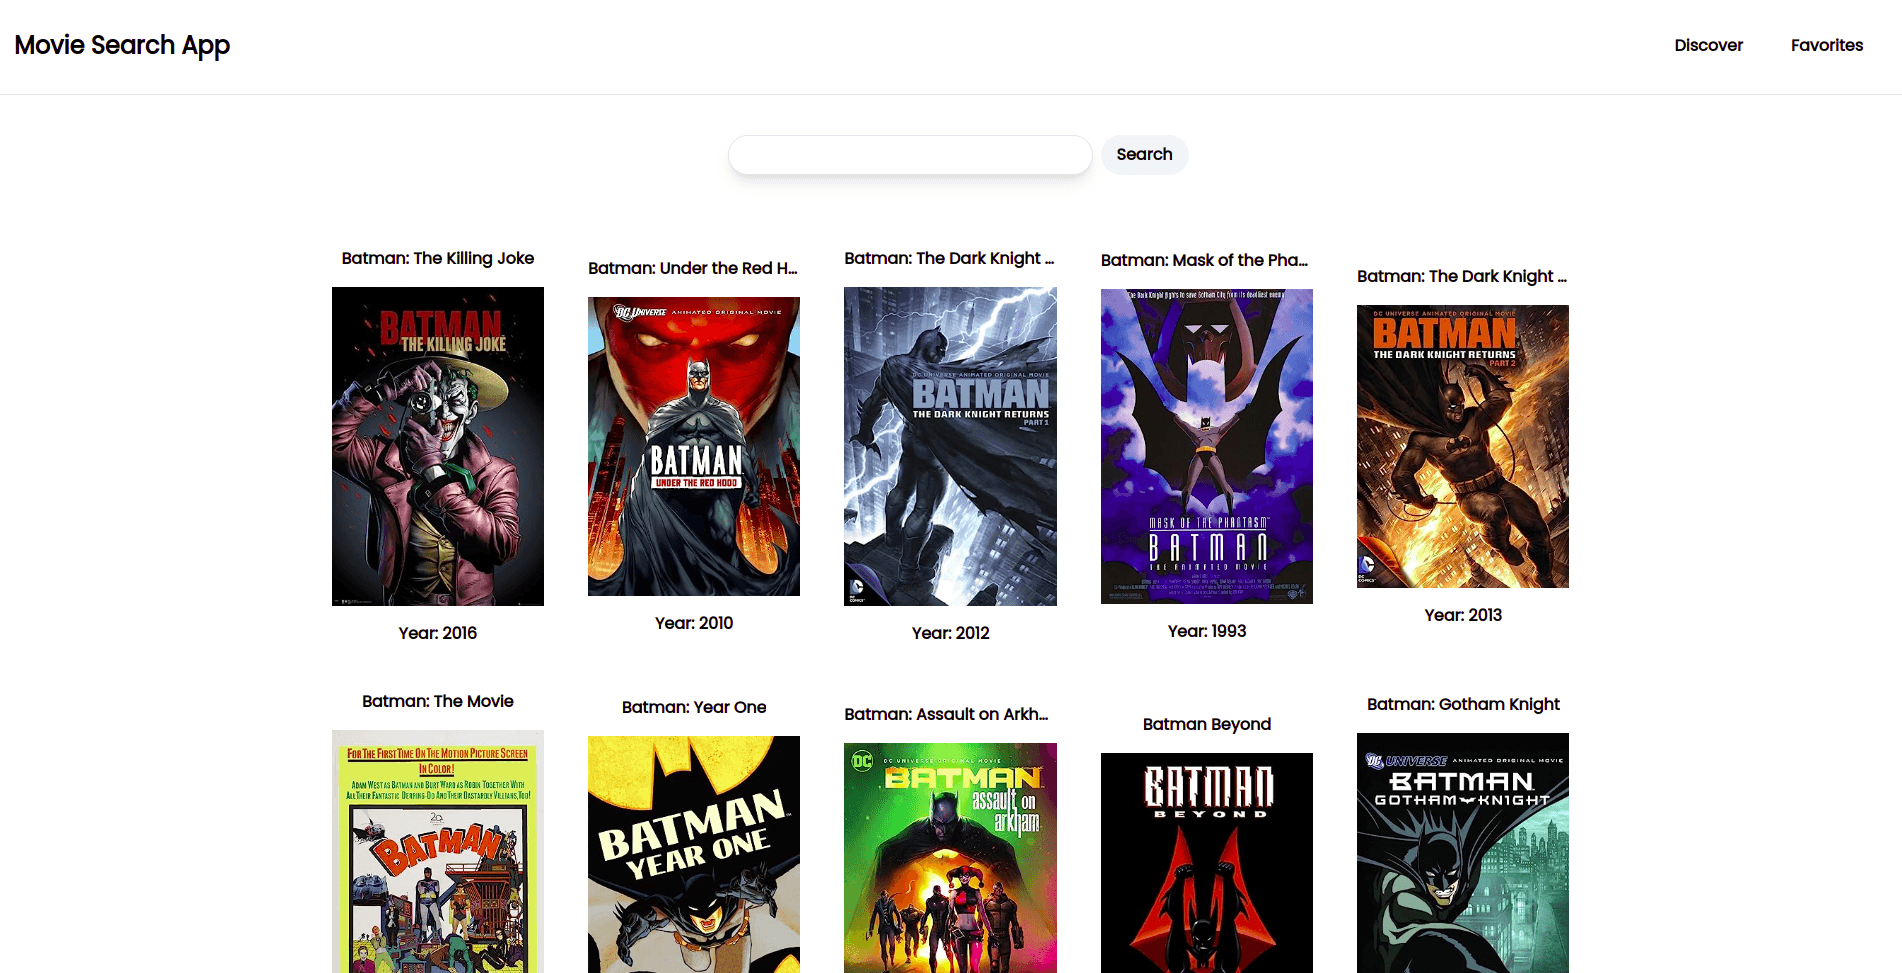Click the title text Batman: The Movie
The width and height of the screenshot is (1902, 973).
click(438, 701)
